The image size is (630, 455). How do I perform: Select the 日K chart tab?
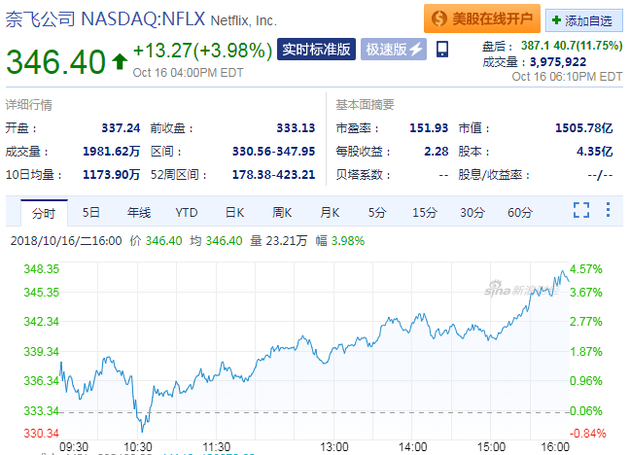tap(234, 212)
